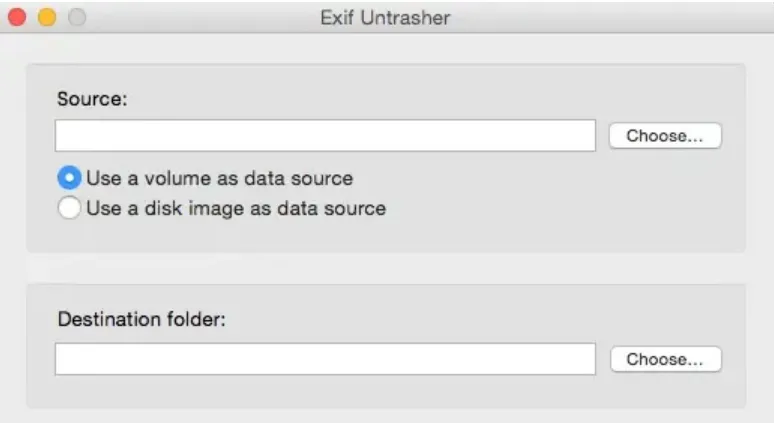The image size is (774, 423).
Task: Focus the Source path text field
Action: (325, 136)
